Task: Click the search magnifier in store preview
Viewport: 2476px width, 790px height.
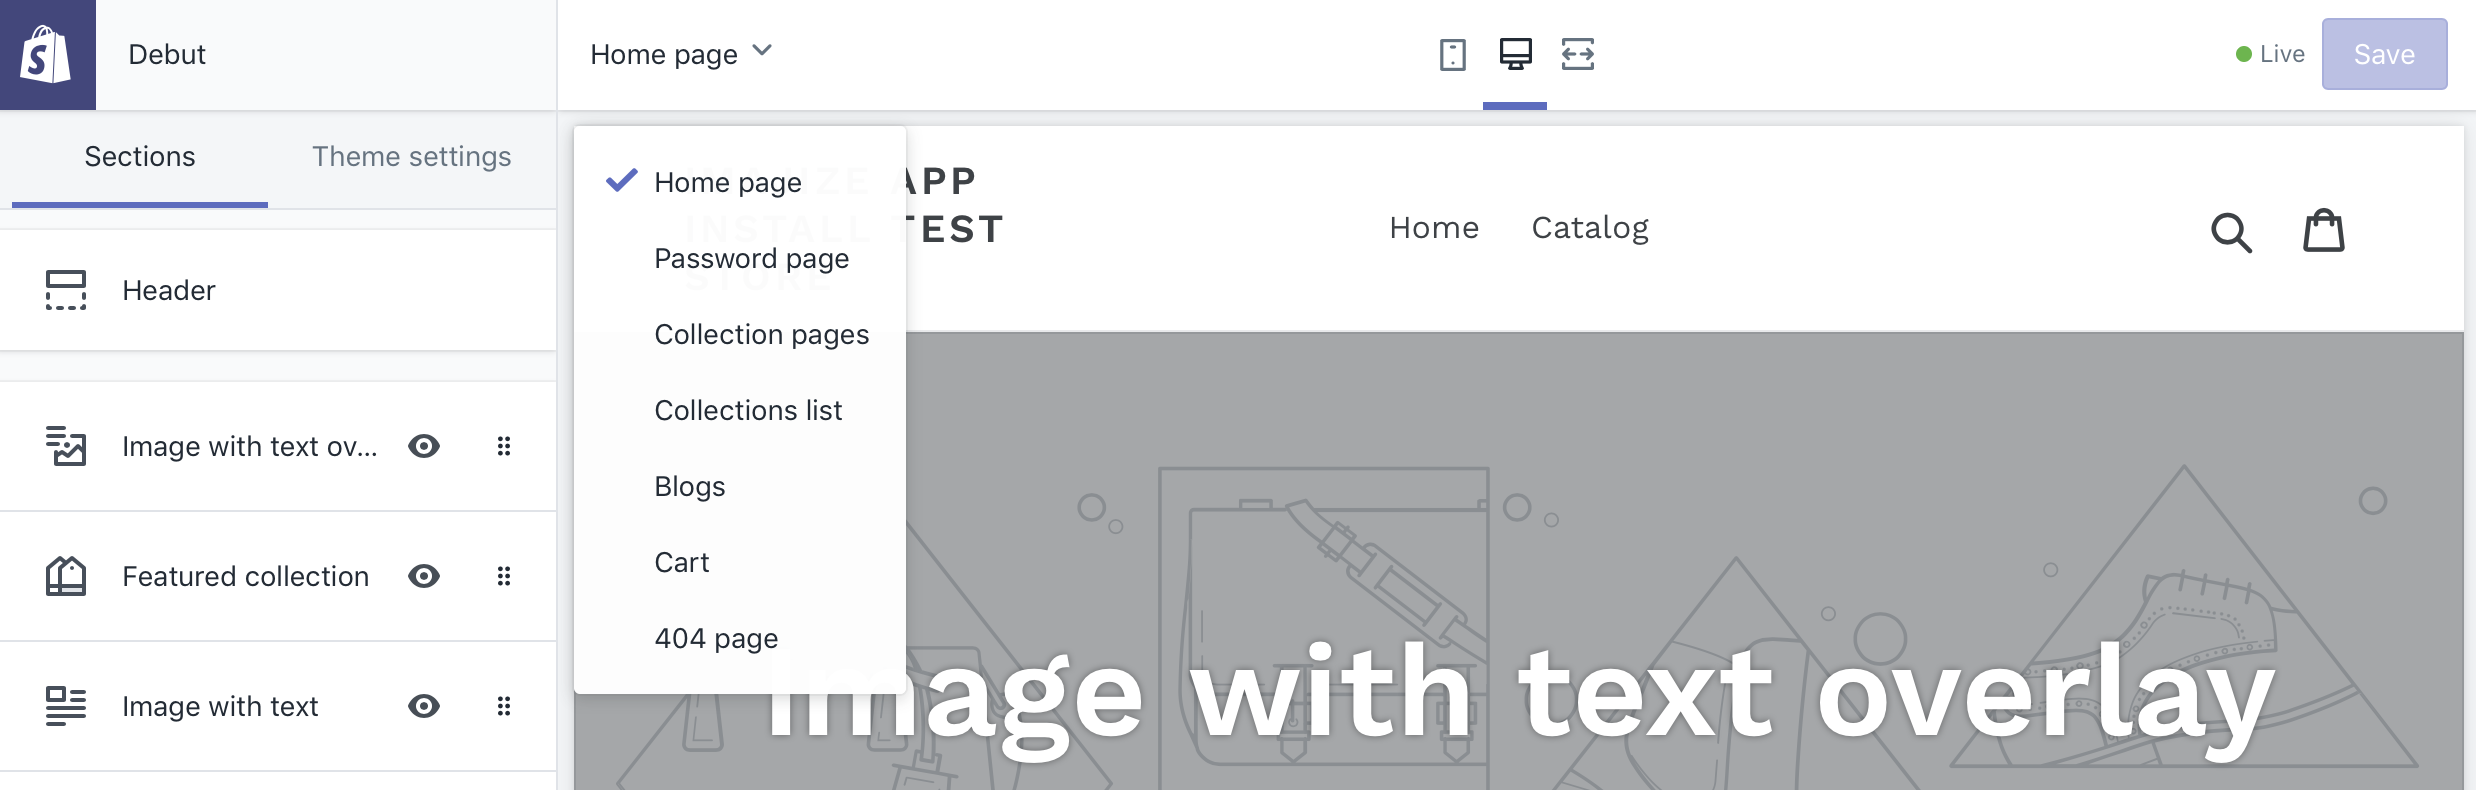Action: (x=2230, y=232)
